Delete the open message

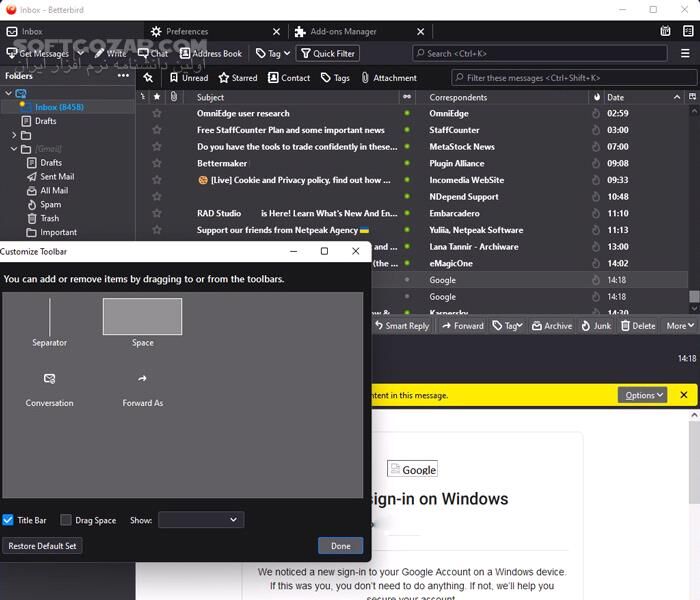pos(638,326)
